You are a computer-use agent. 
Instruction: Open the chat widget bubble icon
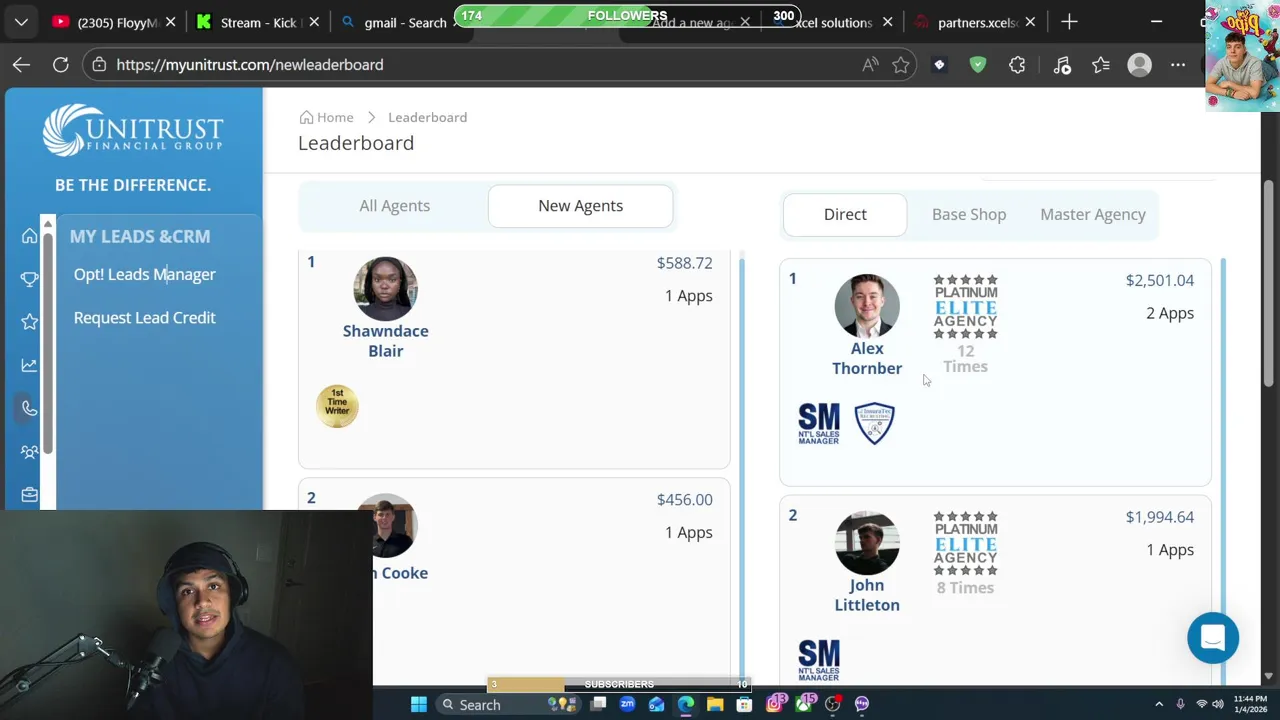coord(1213,638)
